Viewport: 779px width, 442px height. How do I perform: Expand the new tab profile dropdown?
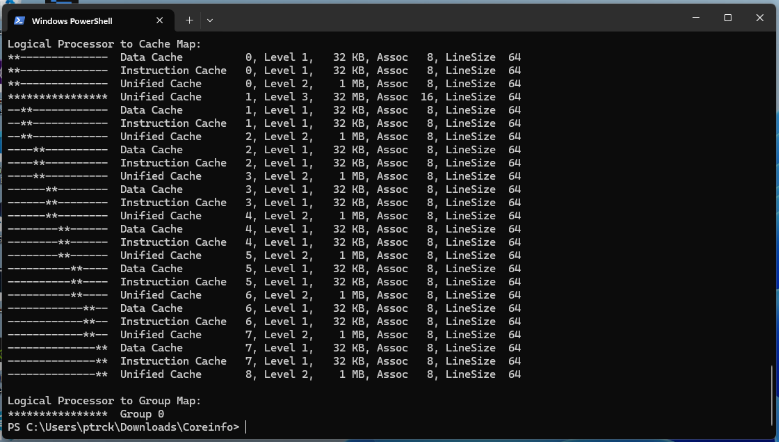(x=209, y=20)
